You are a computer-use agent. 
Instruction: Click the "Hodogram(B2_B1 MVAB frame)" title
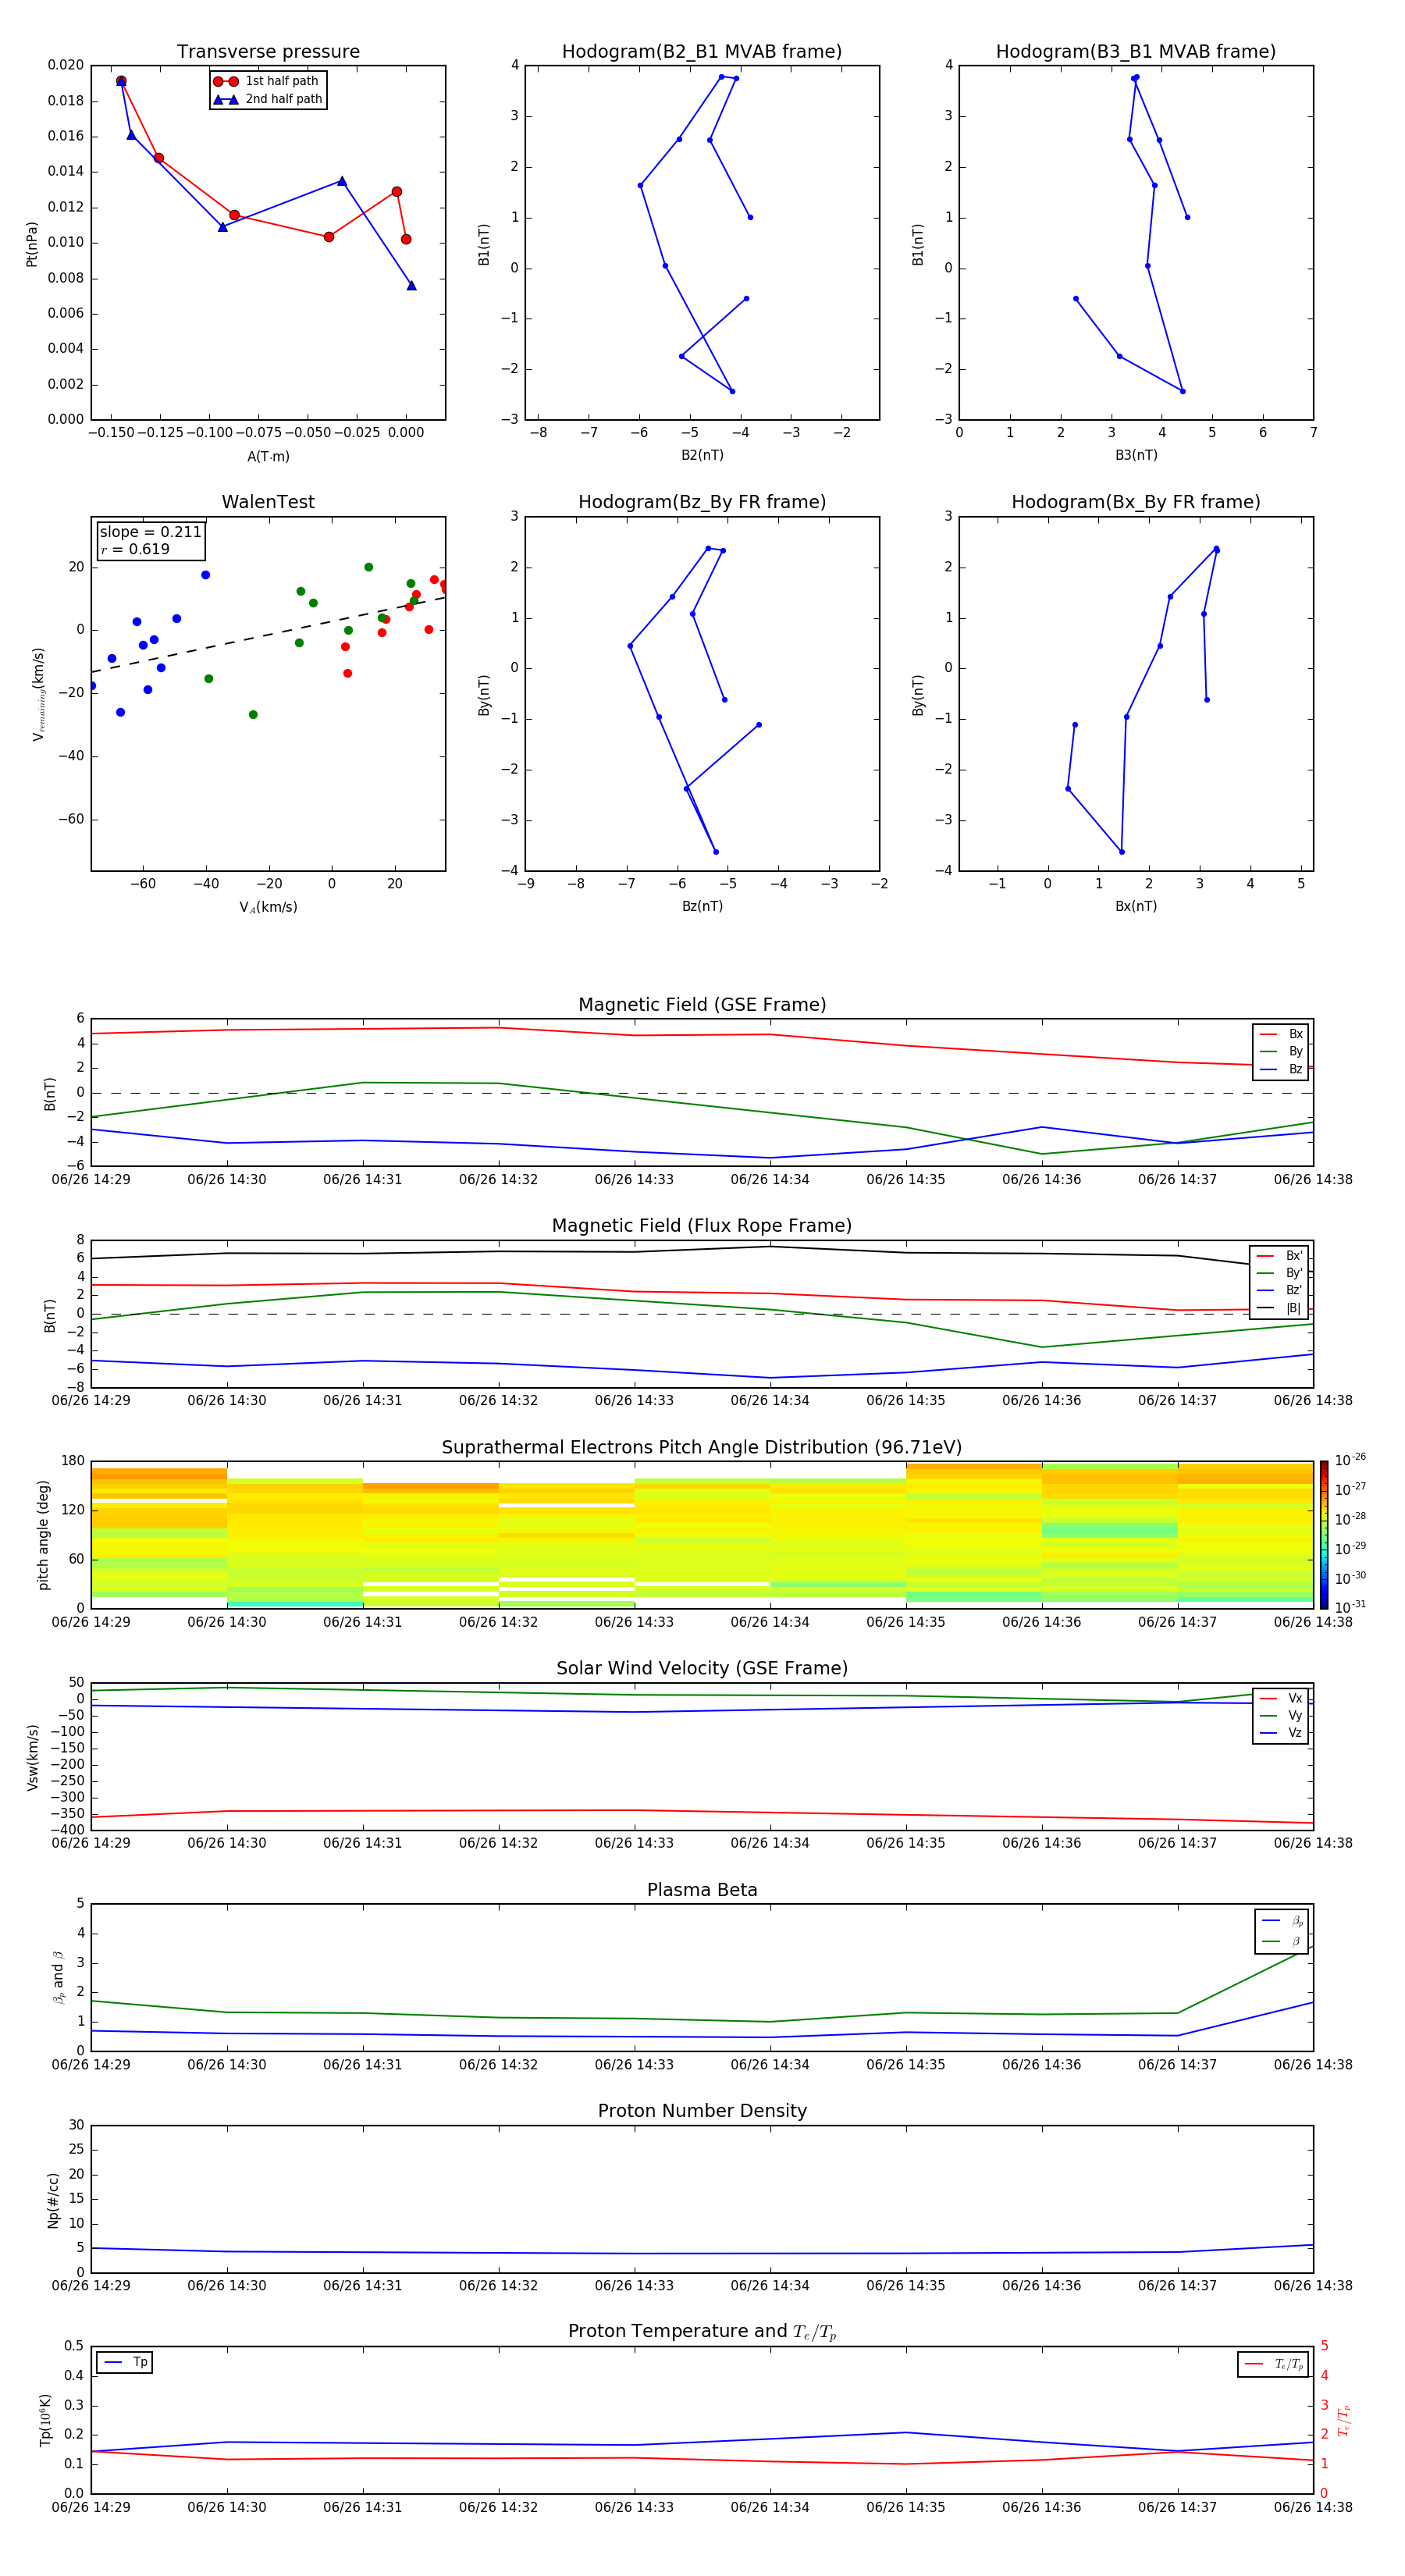[702, 51]
